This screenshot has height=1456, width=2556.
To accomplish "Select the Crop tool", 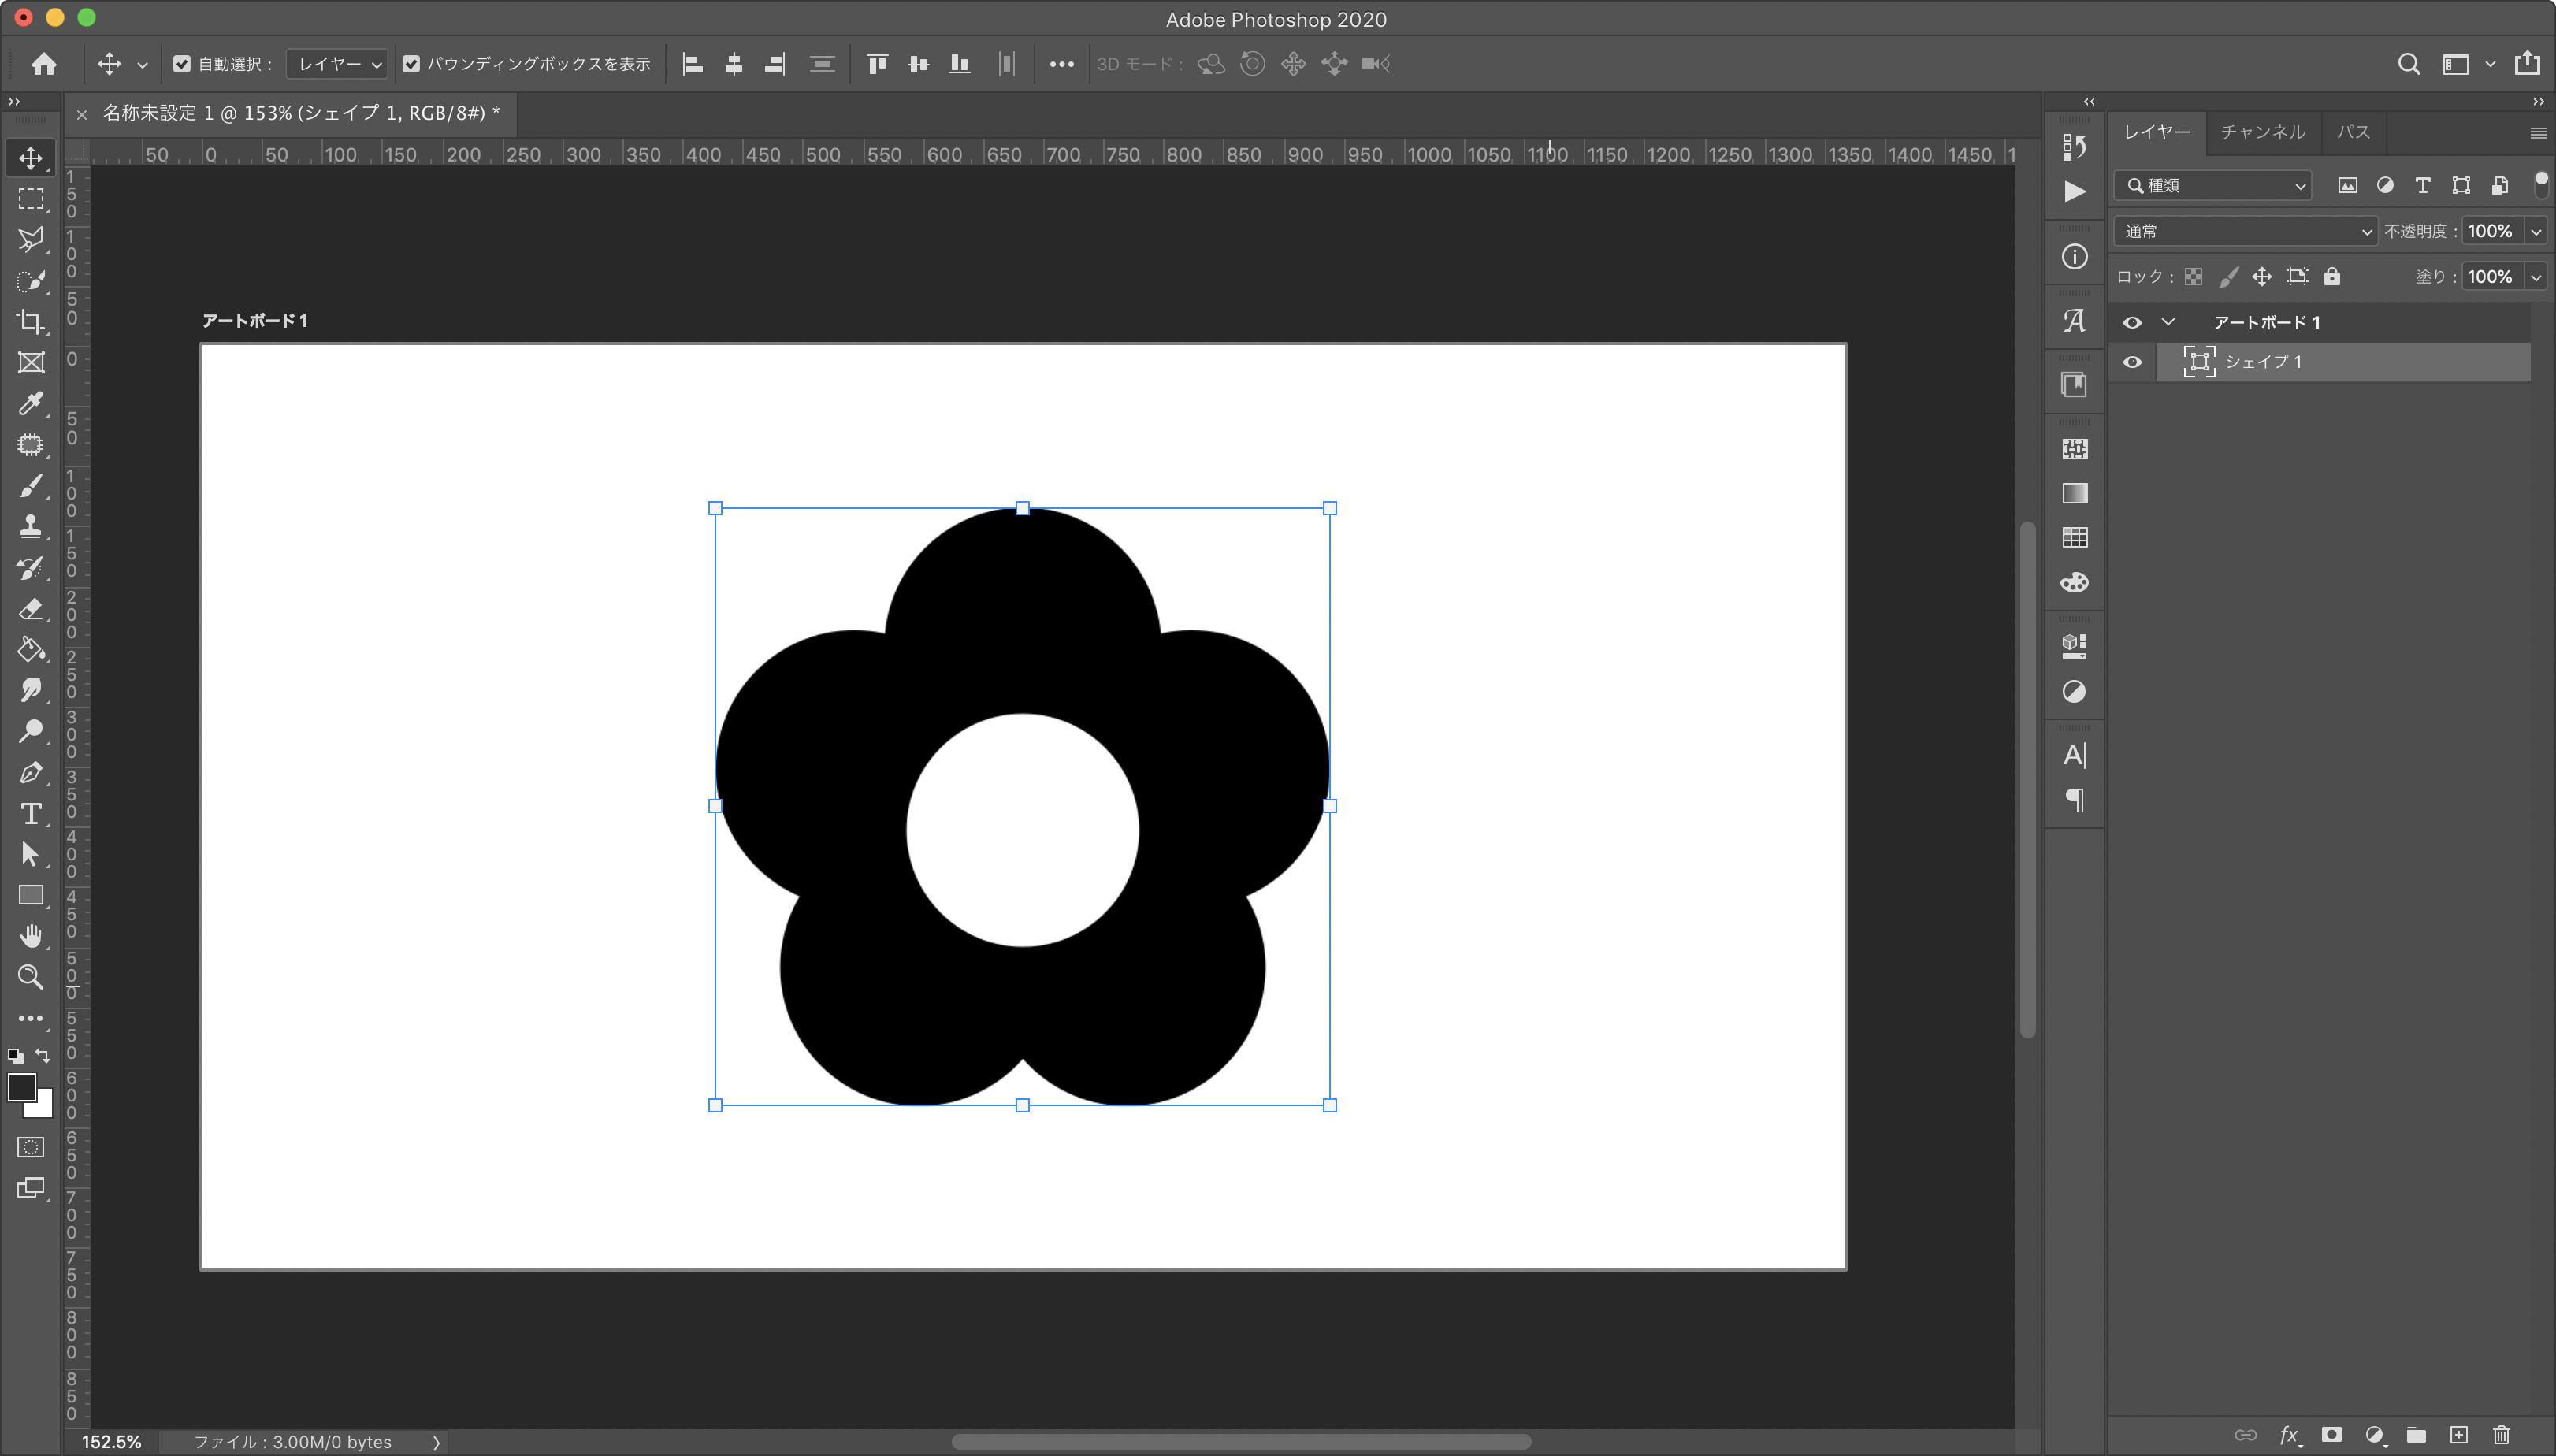I will 30,322.
